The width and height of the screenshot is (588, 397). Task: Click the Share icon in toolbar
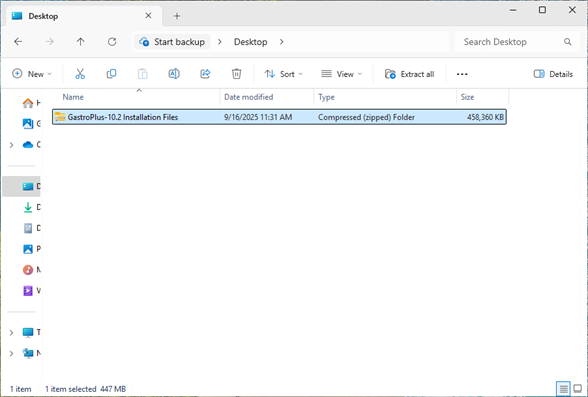205,74
